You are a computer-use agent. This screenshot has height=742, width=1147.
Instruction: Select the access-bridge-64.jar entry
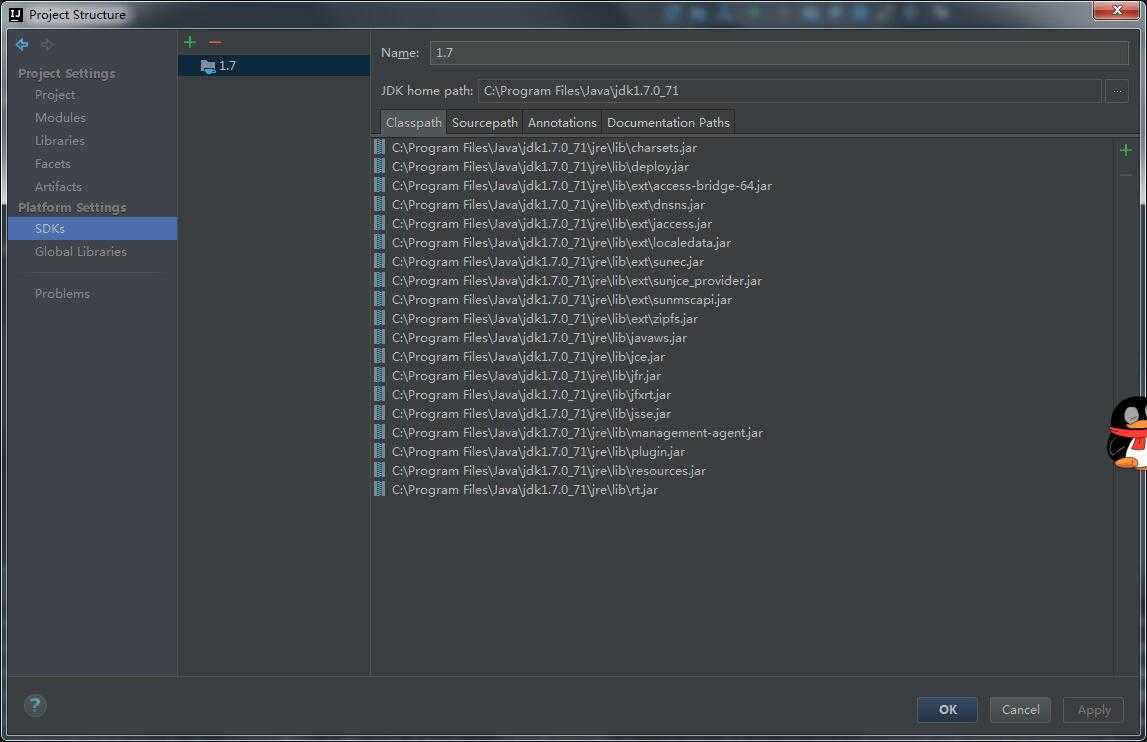582,186
